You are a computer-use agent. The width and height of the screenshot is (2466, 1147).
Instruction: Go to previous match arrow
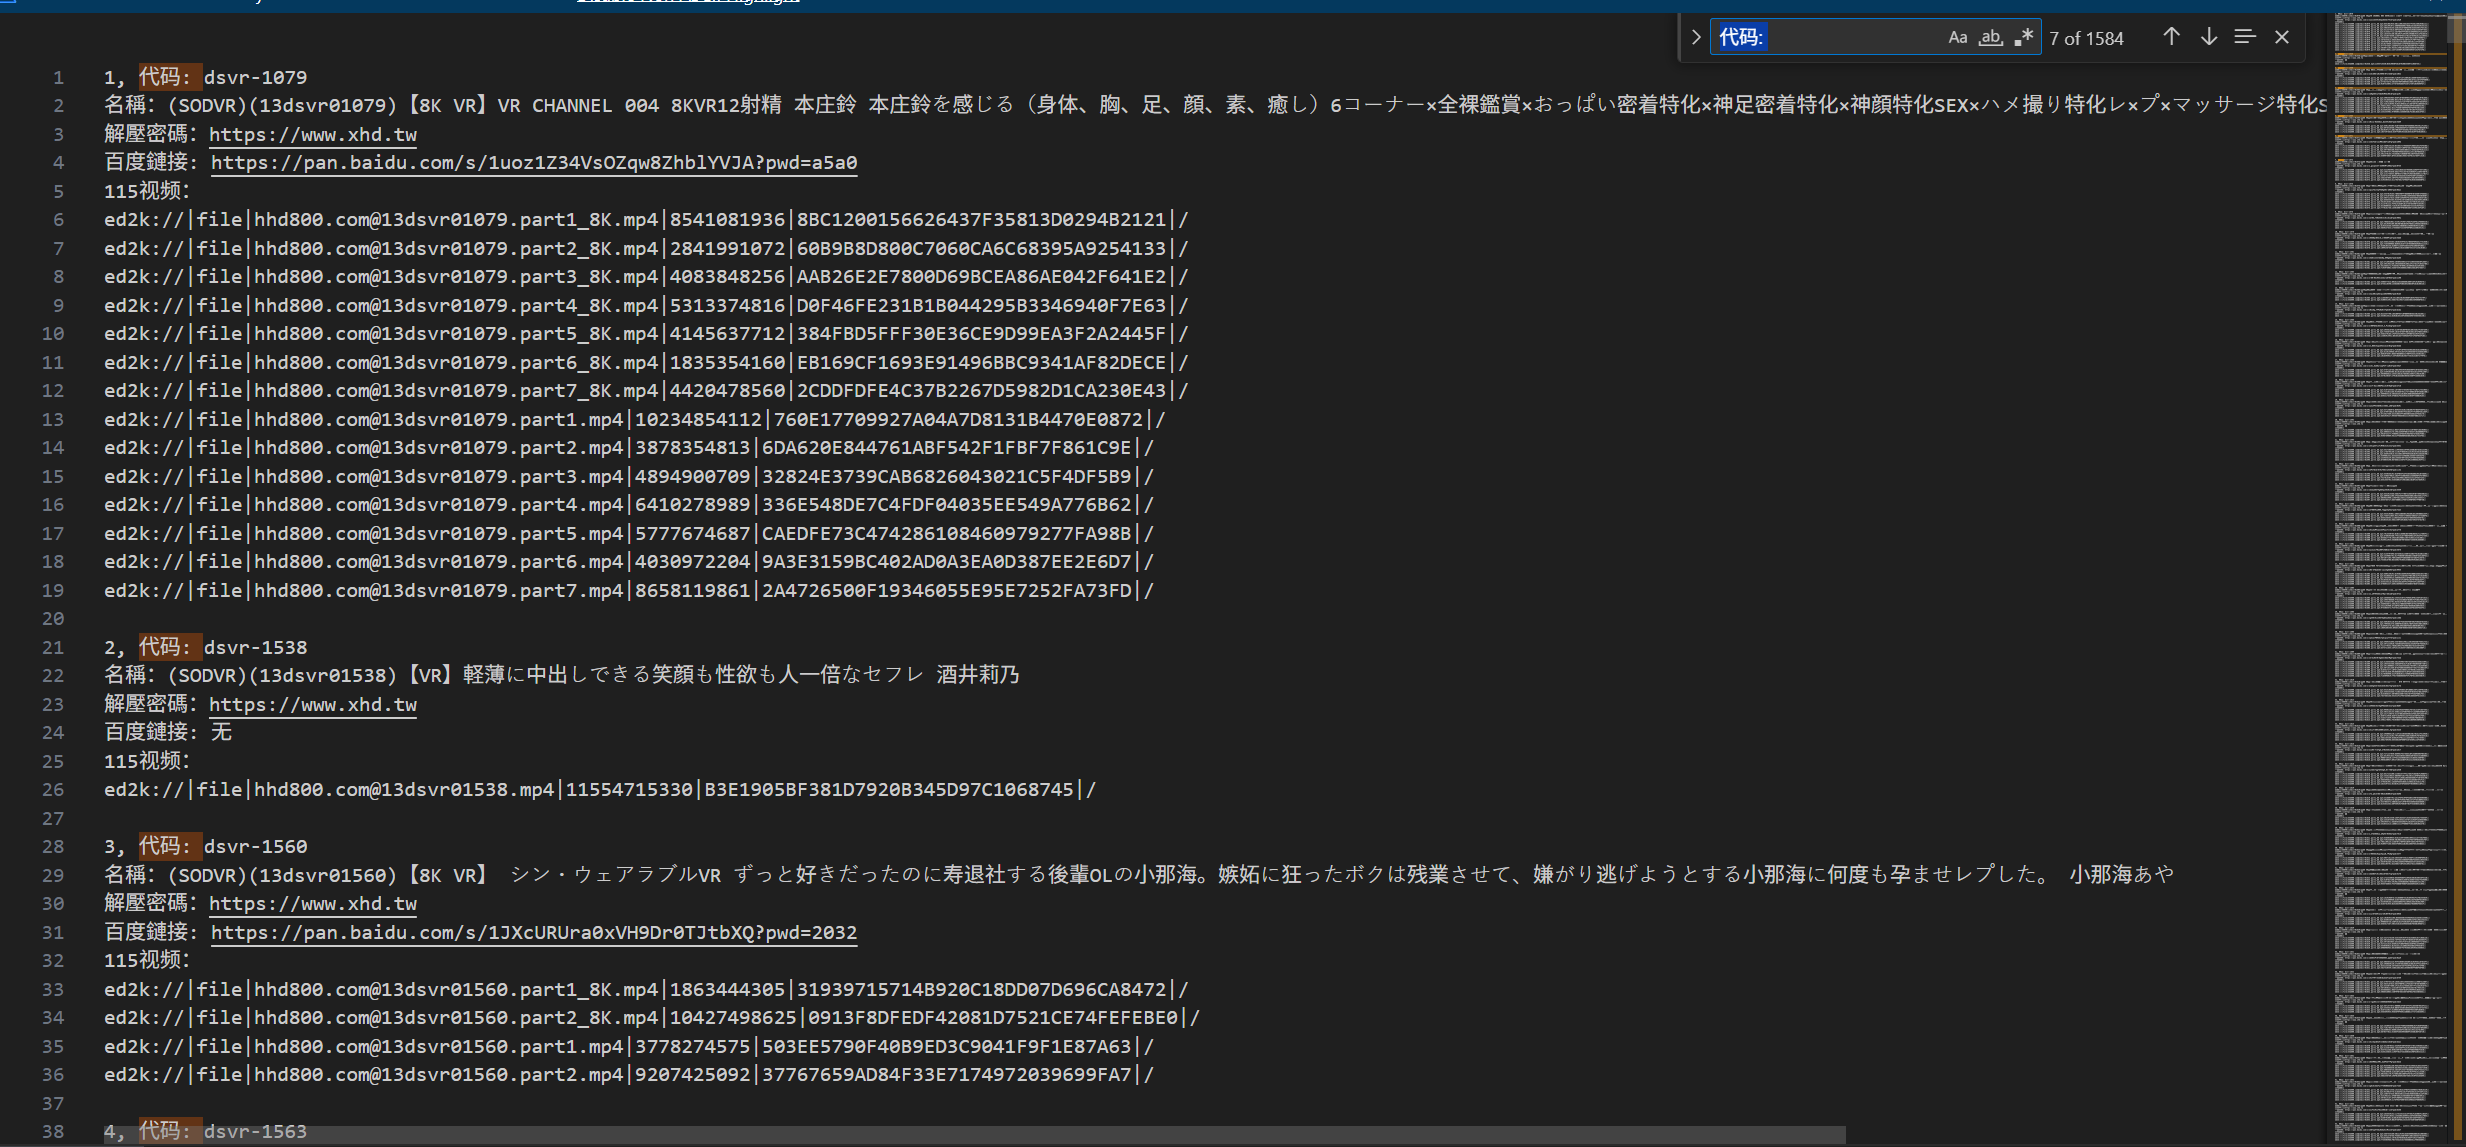(2171, 37)
